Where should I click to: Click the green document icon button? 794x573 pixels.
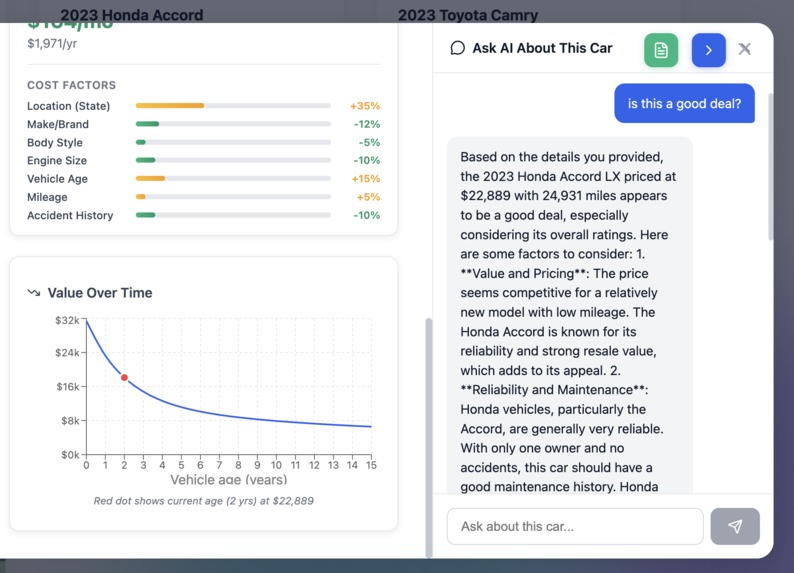661,50
